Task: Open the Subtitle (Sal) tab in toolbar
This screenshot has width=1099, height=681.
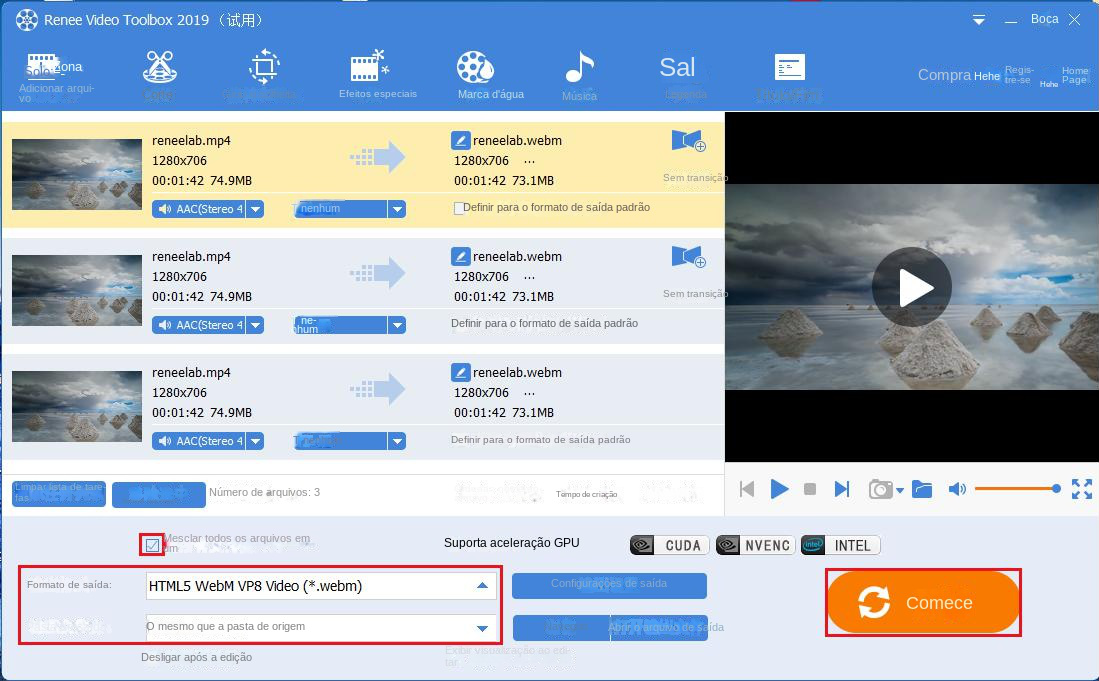Action: click(x=677, y=68)
